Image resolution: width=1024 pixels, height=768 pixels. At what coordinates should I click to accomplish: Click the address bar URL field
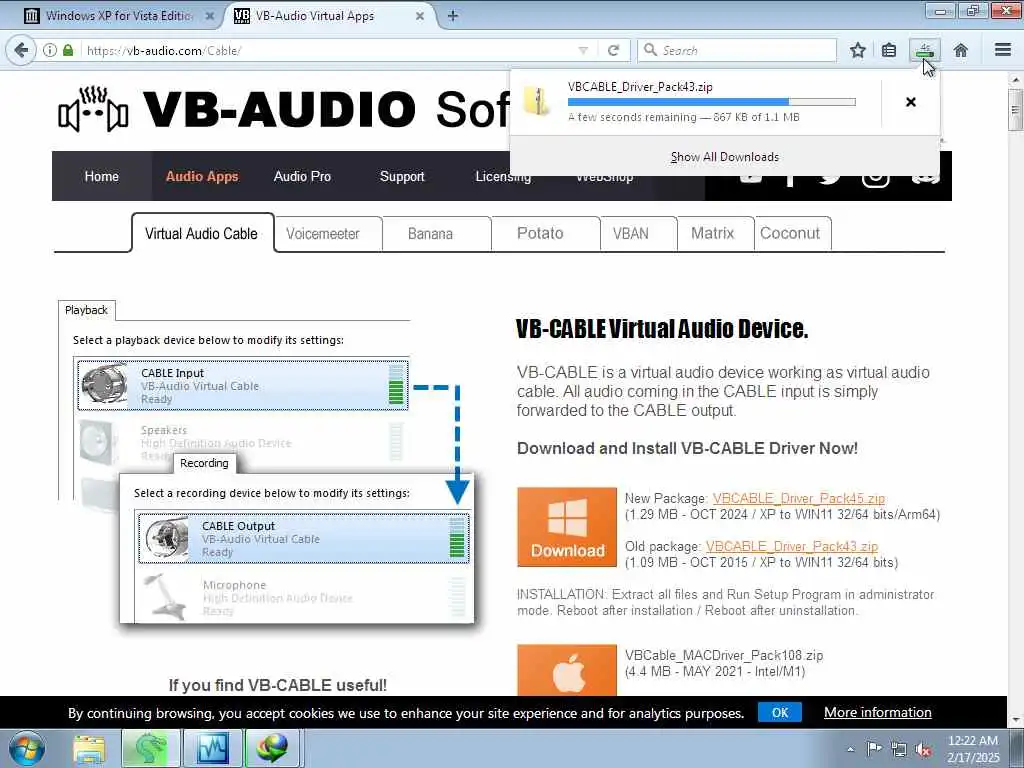coord(327,50)
